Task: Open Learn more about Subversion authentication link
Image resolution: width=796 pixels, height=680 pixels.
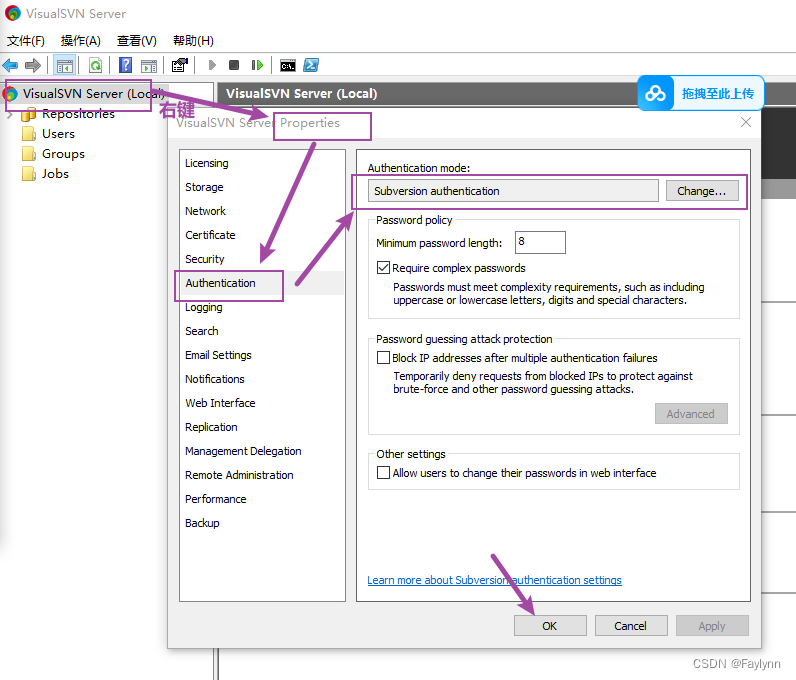Action: click(x=494, y=580)
